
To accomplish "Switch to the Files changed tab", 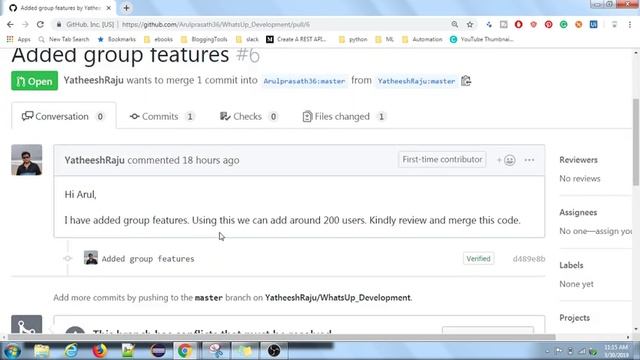I will (344, 116).
